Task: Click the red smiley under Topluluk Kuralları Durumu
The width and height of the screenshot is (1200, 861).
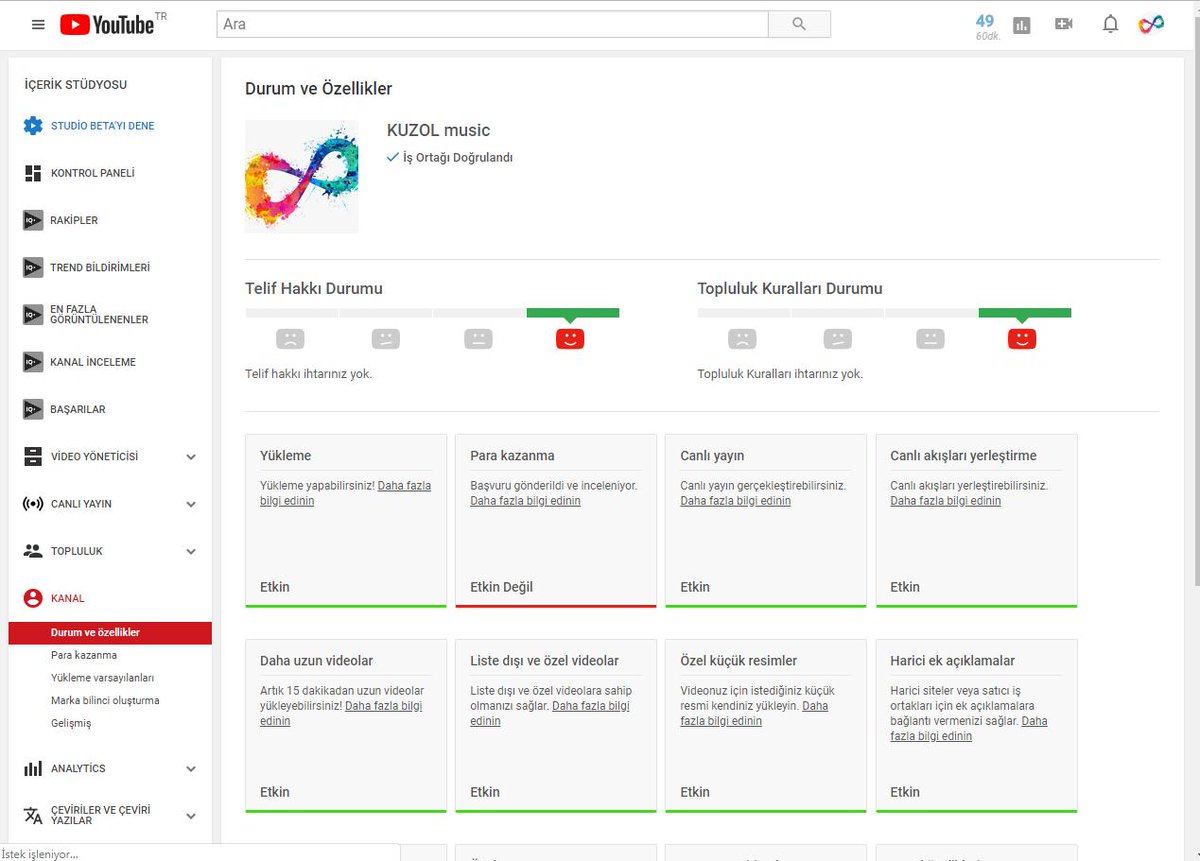Action: 1022,338
